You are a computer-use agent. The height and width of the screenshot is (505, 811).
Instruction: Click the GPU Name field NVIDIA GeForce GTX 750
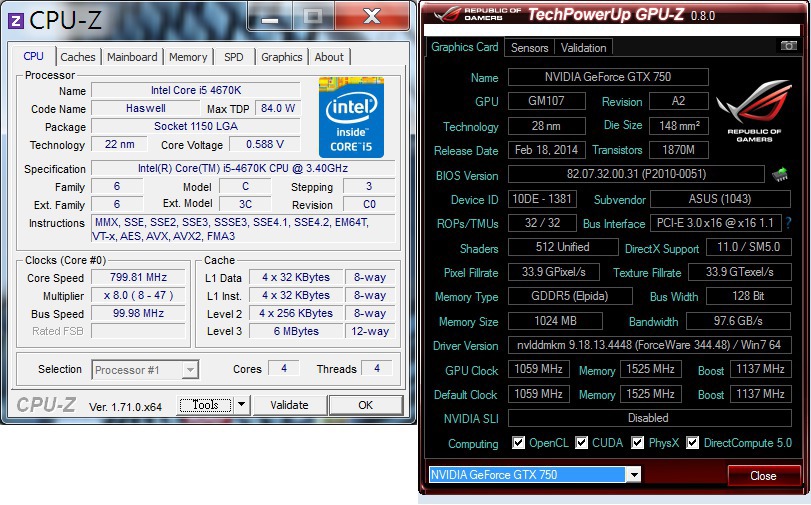point(608,77)
